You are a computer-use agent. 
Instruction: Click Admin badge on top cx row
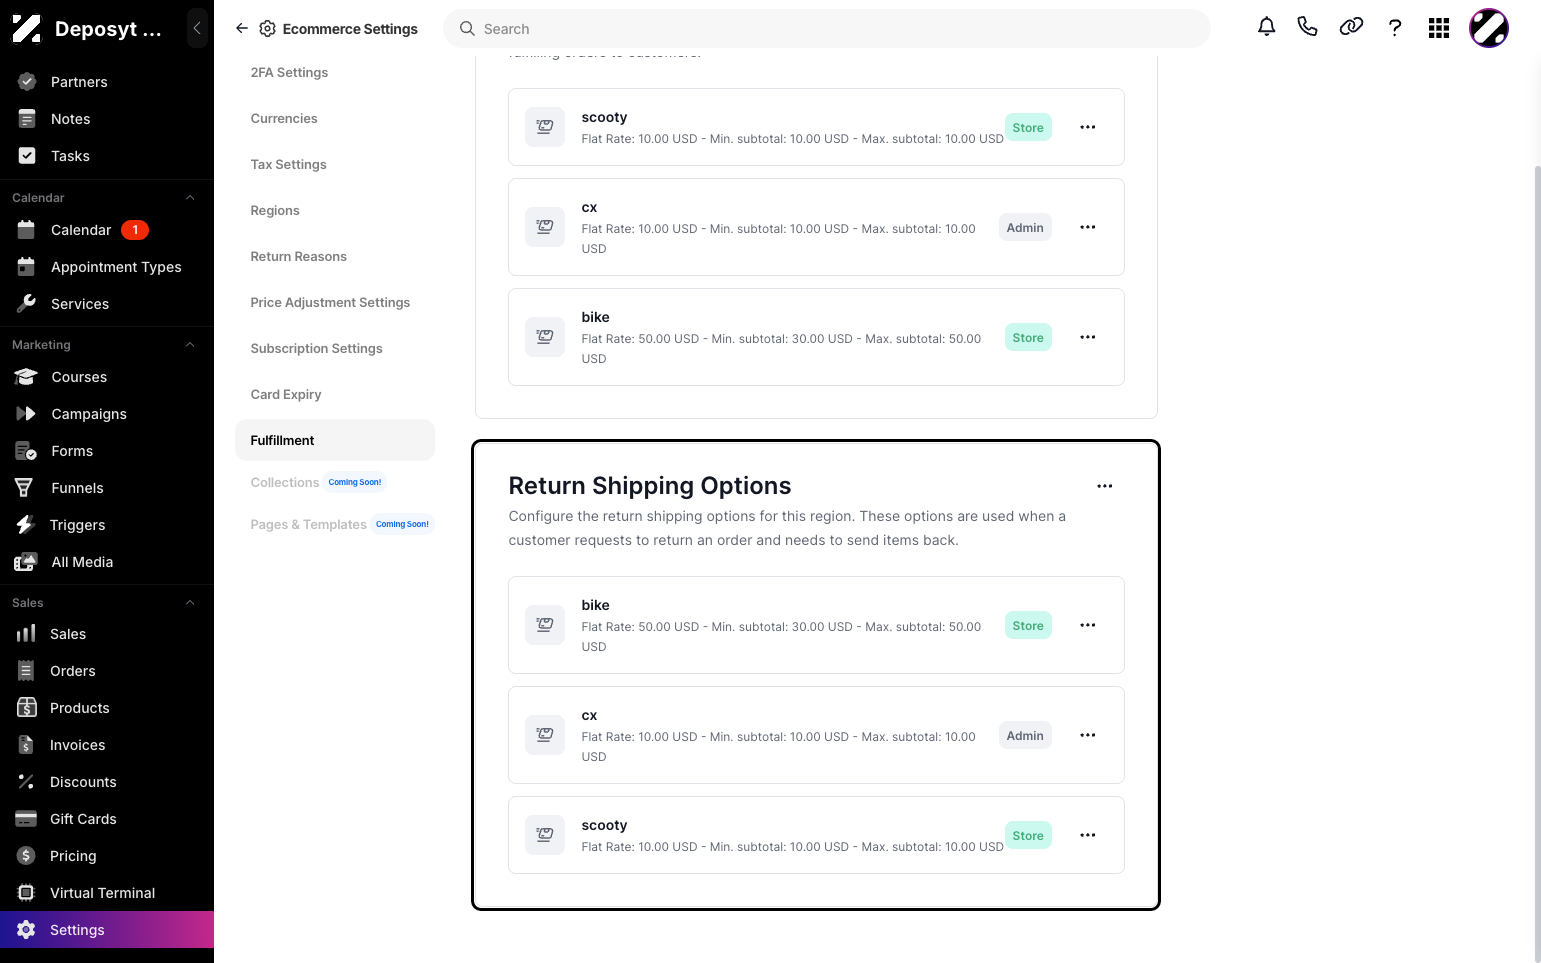click(1025, 227)
